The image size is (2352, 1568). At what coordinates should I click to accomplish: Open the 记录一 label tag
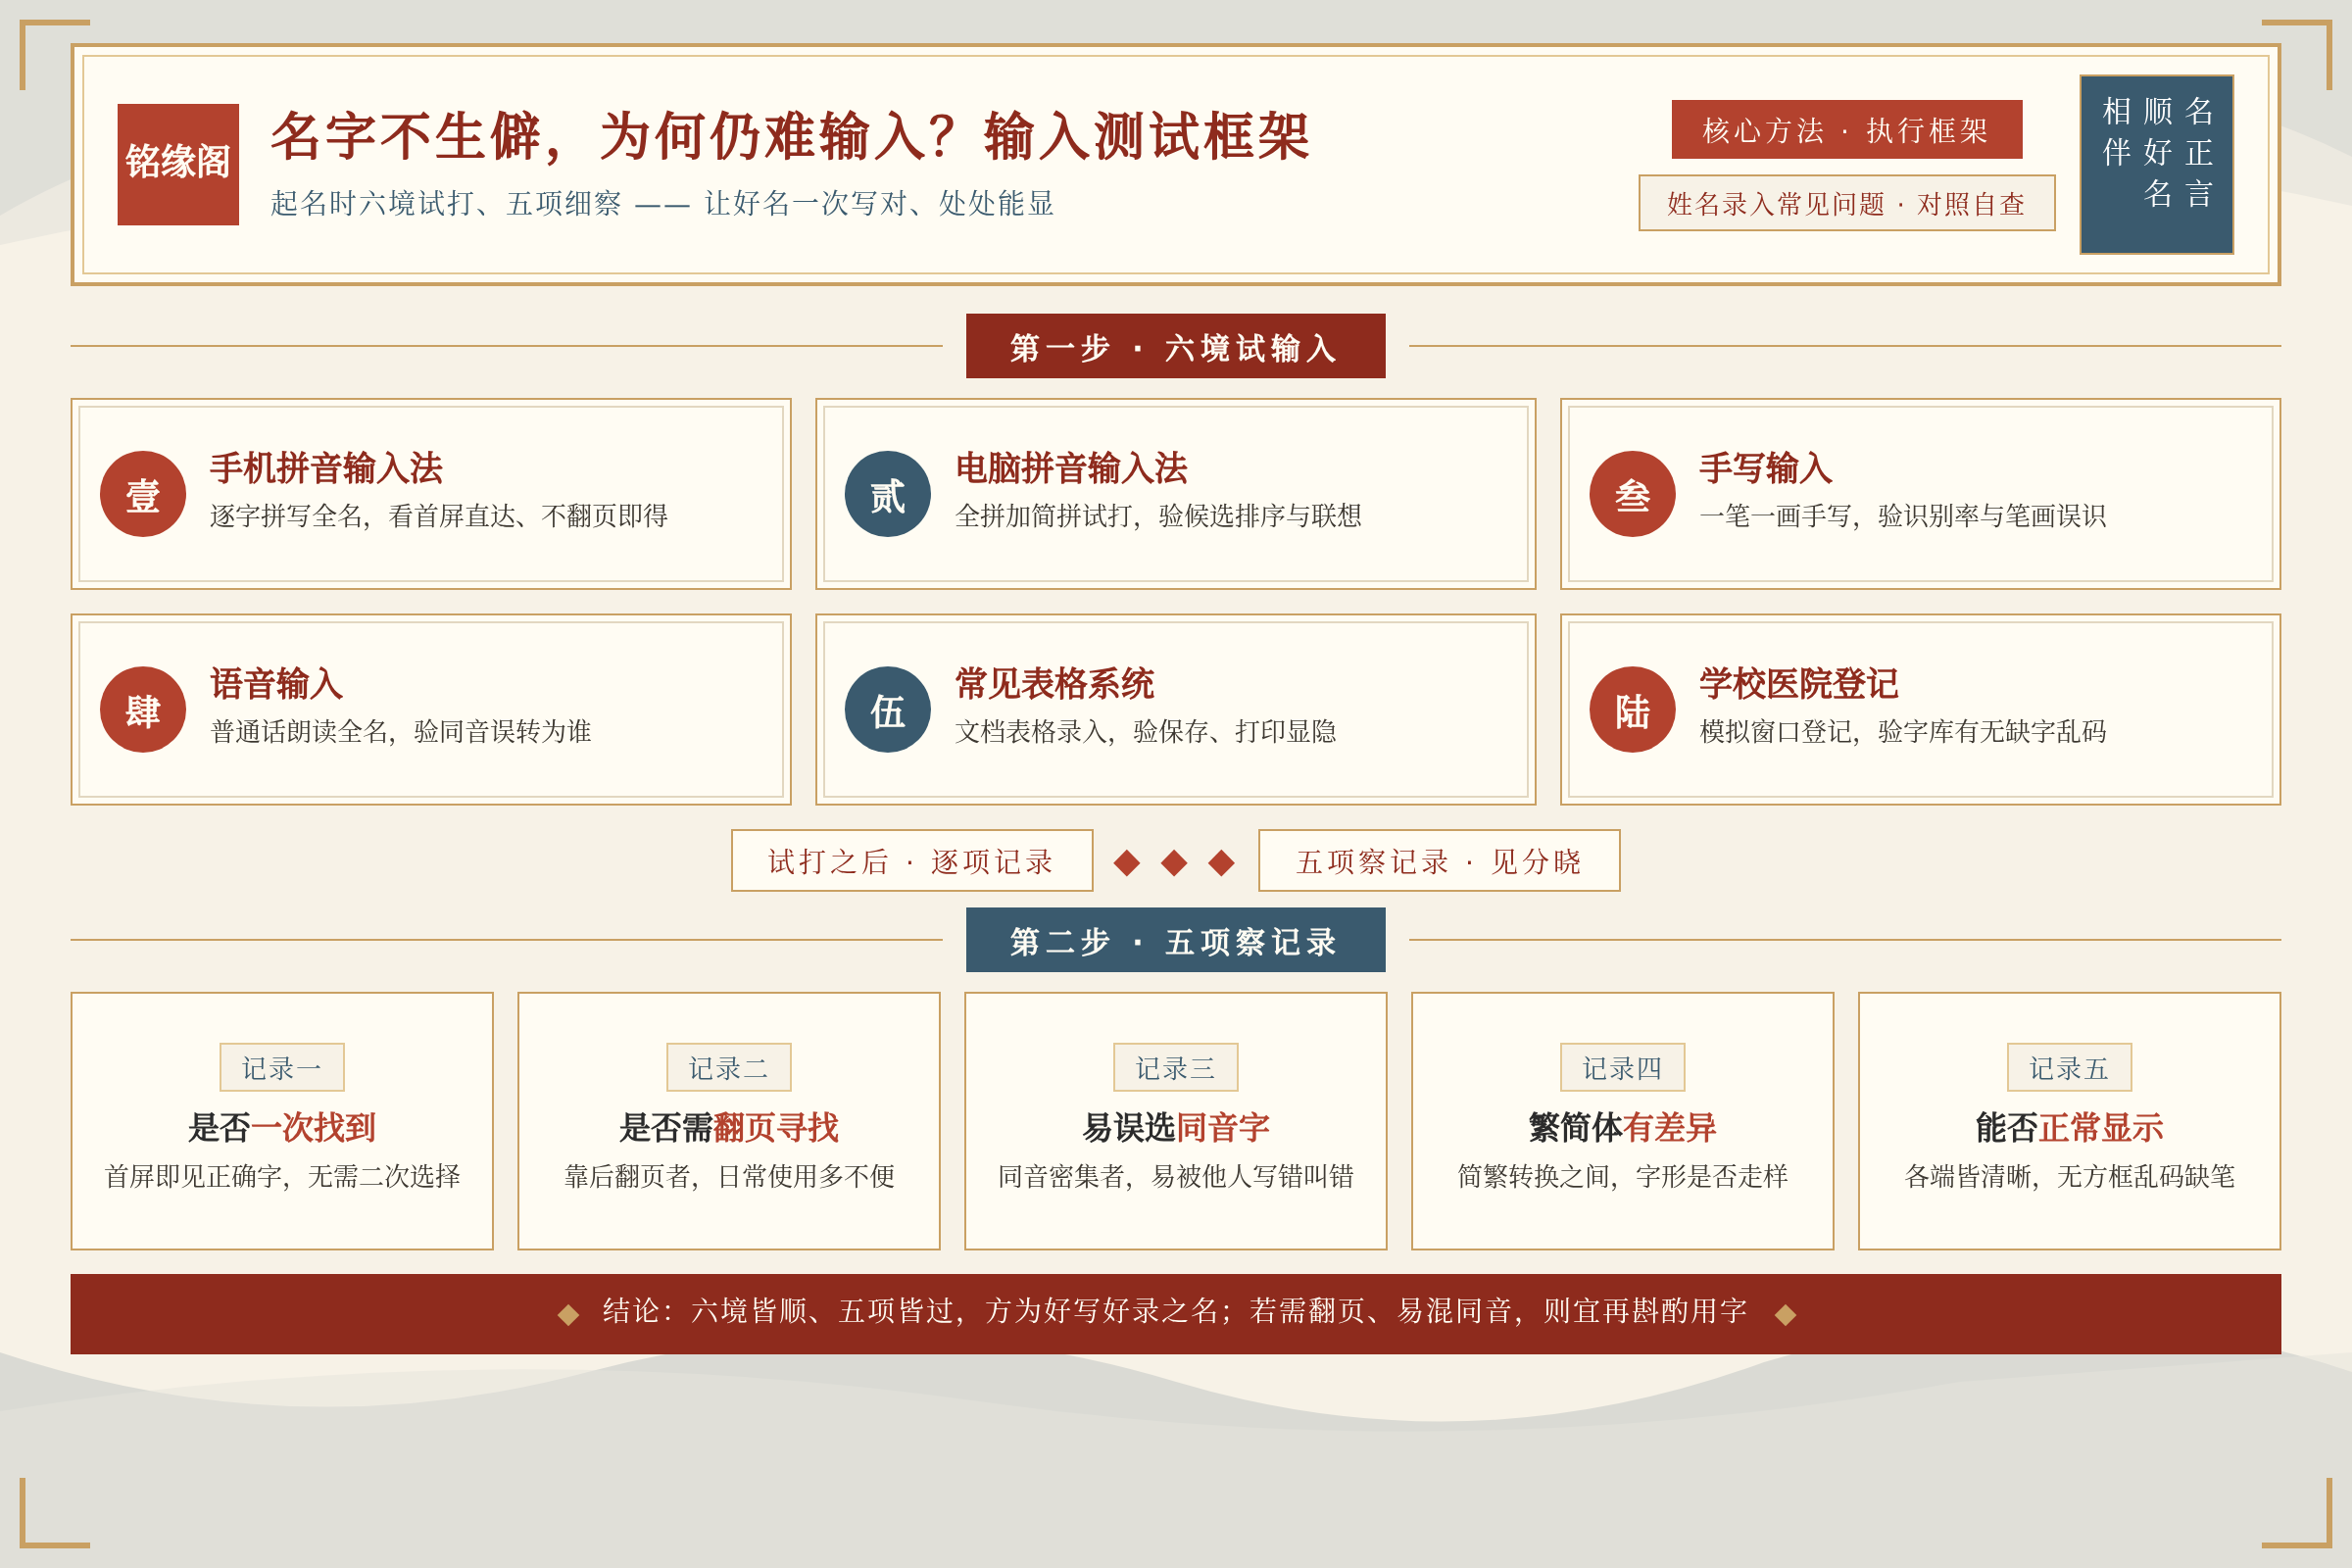click(x=282, y=1068)
